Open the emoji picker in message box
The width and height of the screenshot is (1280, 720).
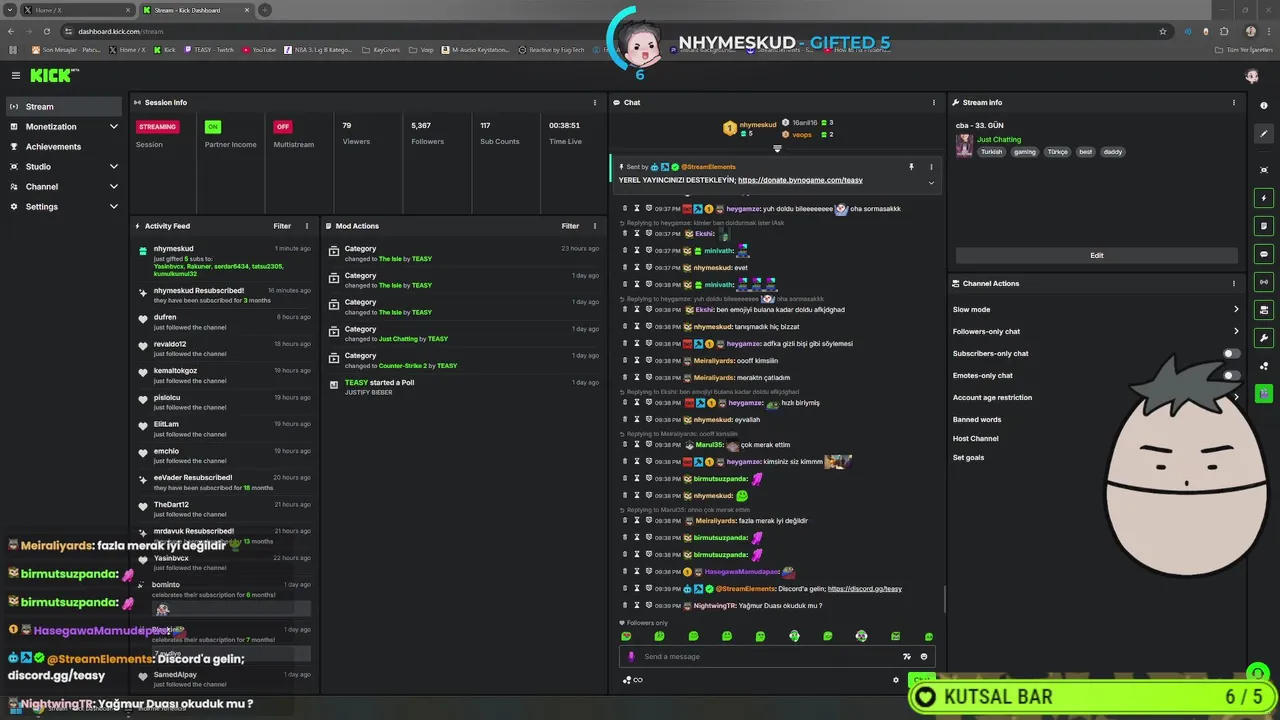point(924,657)
